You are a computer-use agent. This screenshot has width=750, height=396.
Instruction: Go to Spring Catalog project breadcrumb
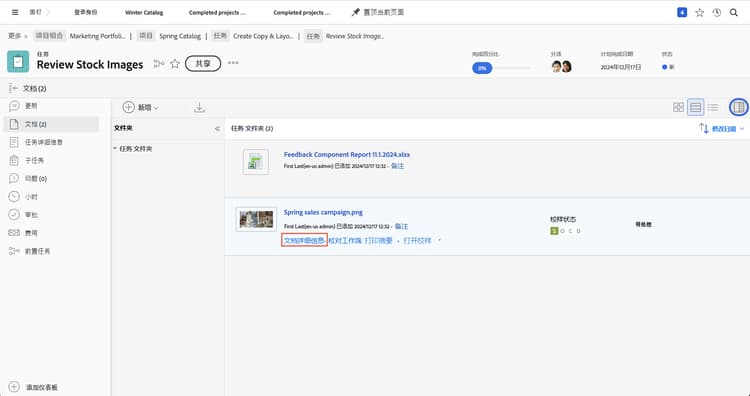[180, 36]
